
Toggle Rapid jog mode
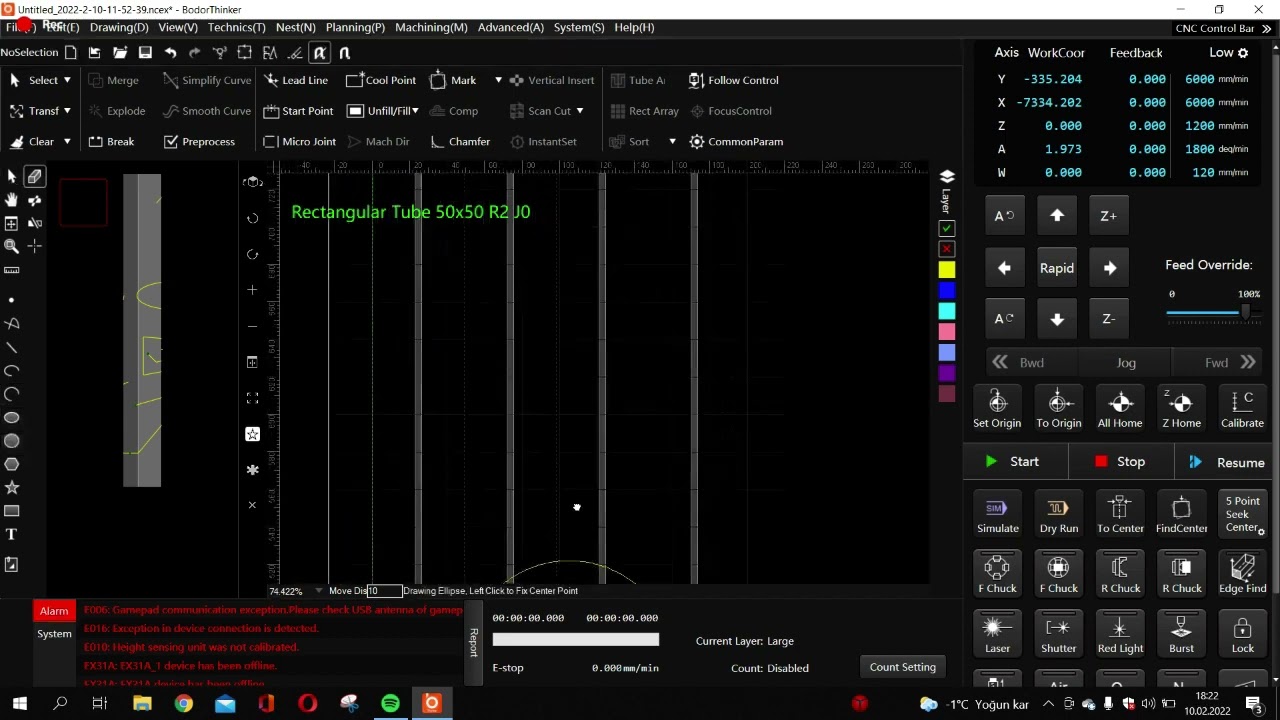(1057, 268)
